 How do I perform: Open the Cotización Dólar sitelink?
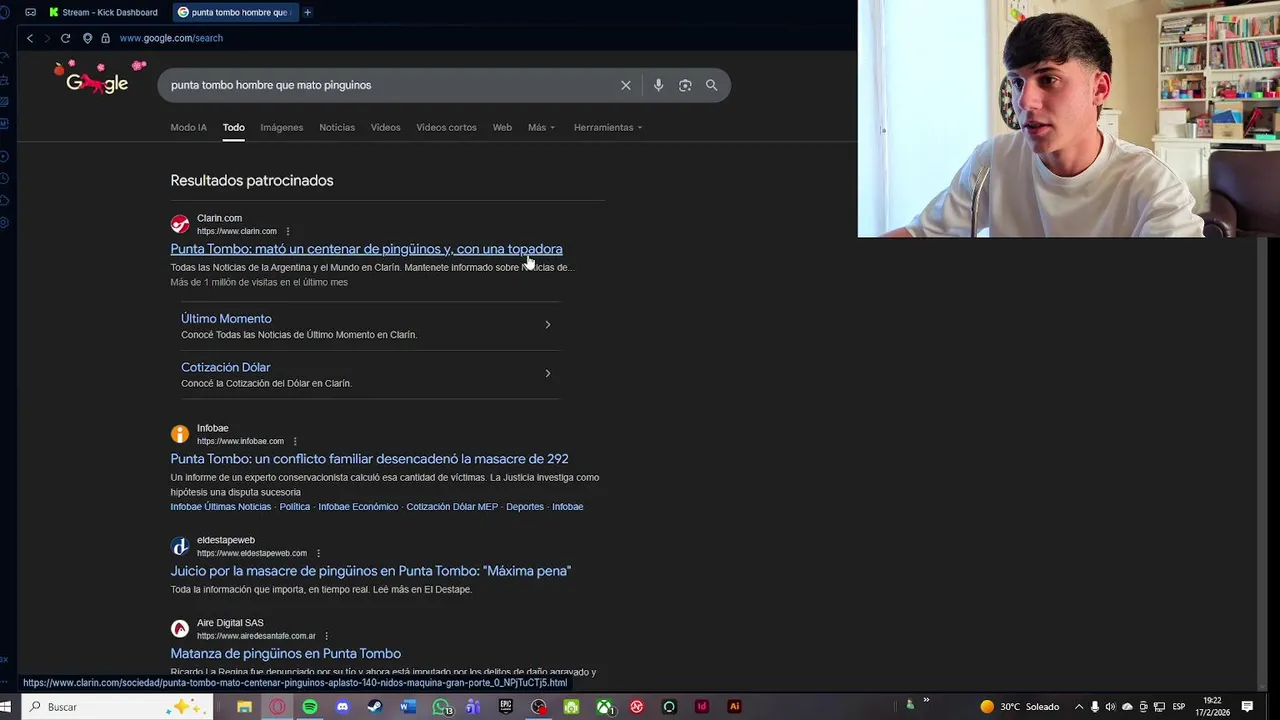[x=225, y=367]
